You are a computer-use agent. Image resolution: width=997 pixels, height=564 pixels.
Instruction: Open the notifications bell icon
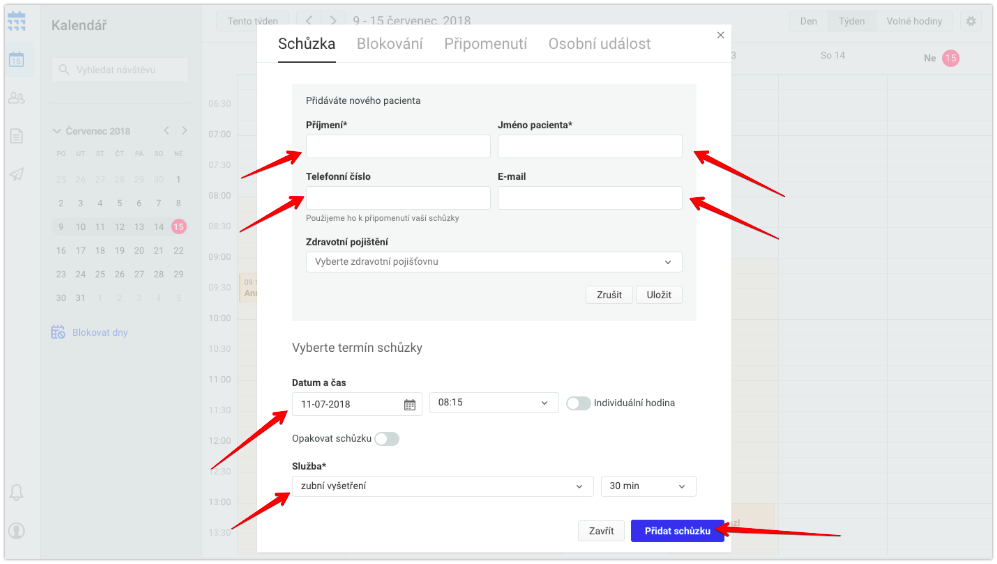17,492
